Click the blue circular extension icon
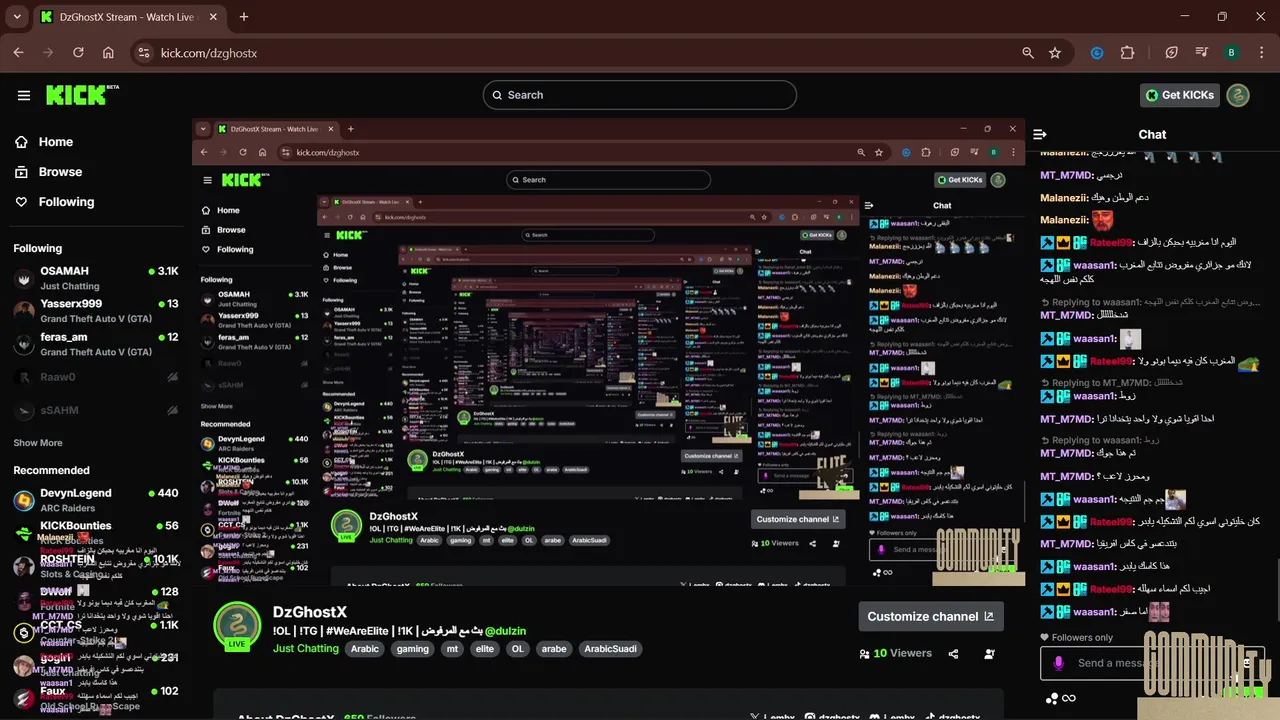This screenshot has height=720, width=1280. click(x=1097, y=53)
